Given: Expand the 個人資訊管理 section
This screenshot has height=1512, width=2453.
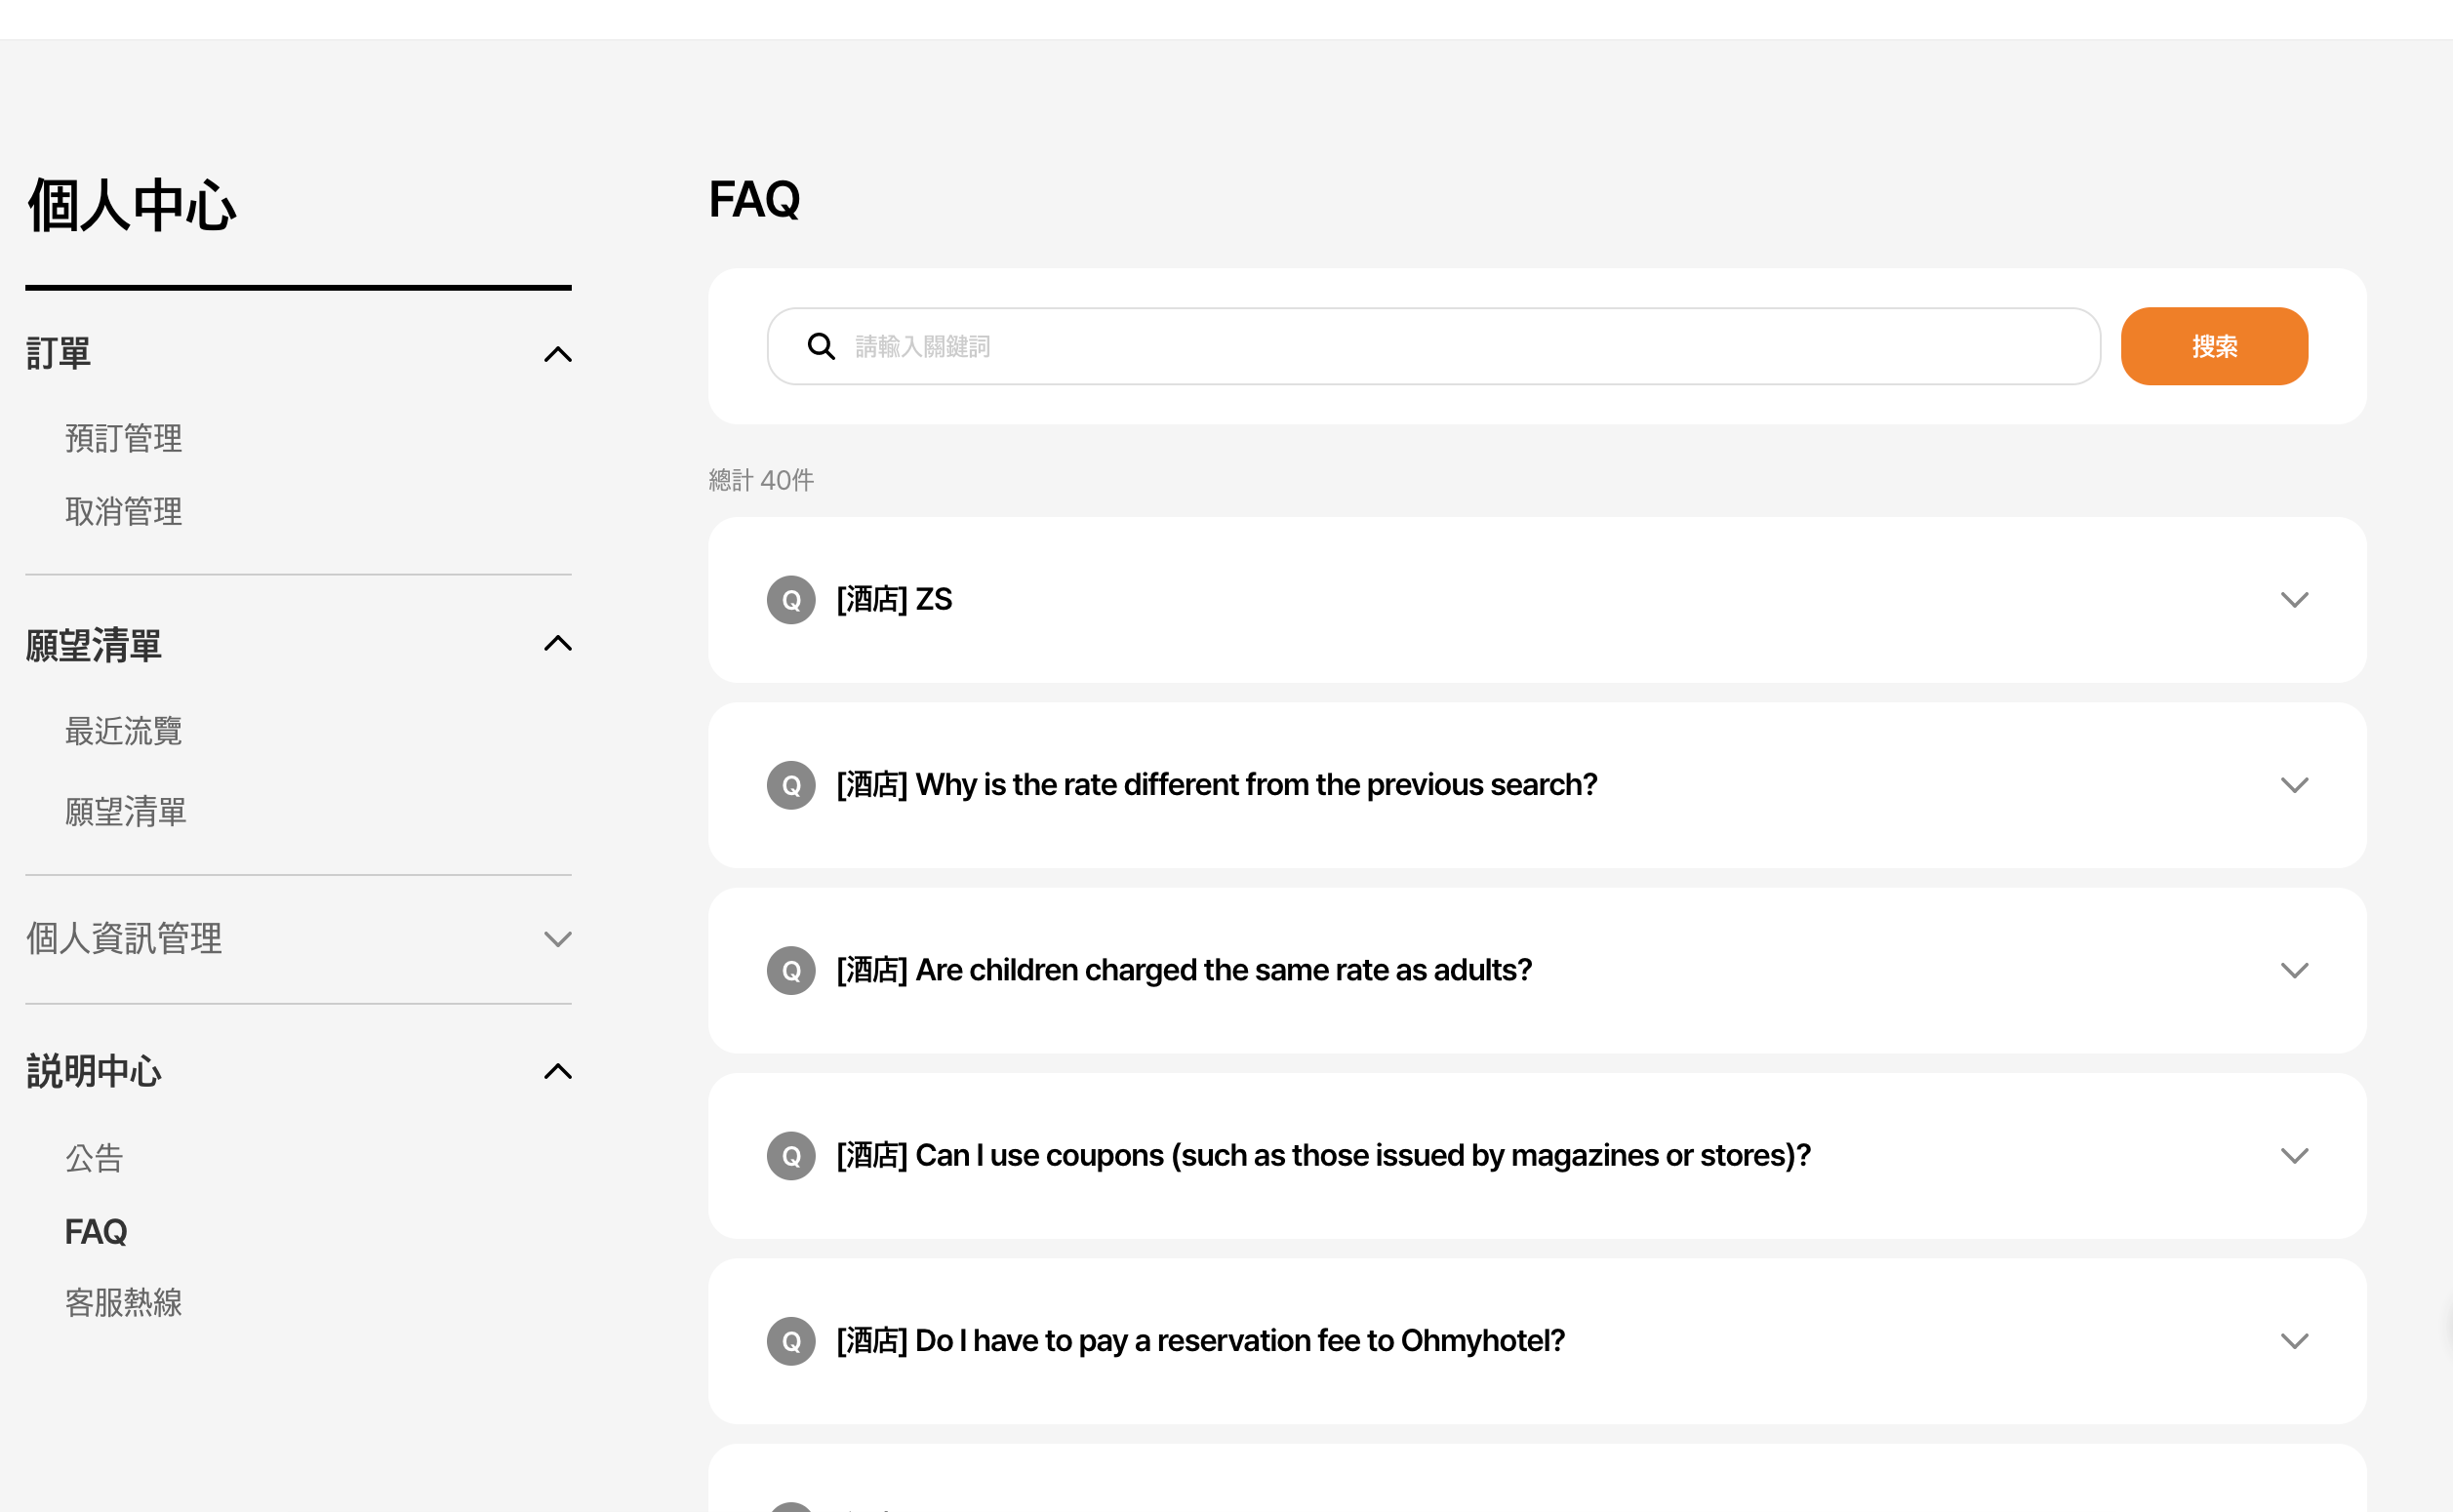Looking at the screenshot, I should [557, 939].
